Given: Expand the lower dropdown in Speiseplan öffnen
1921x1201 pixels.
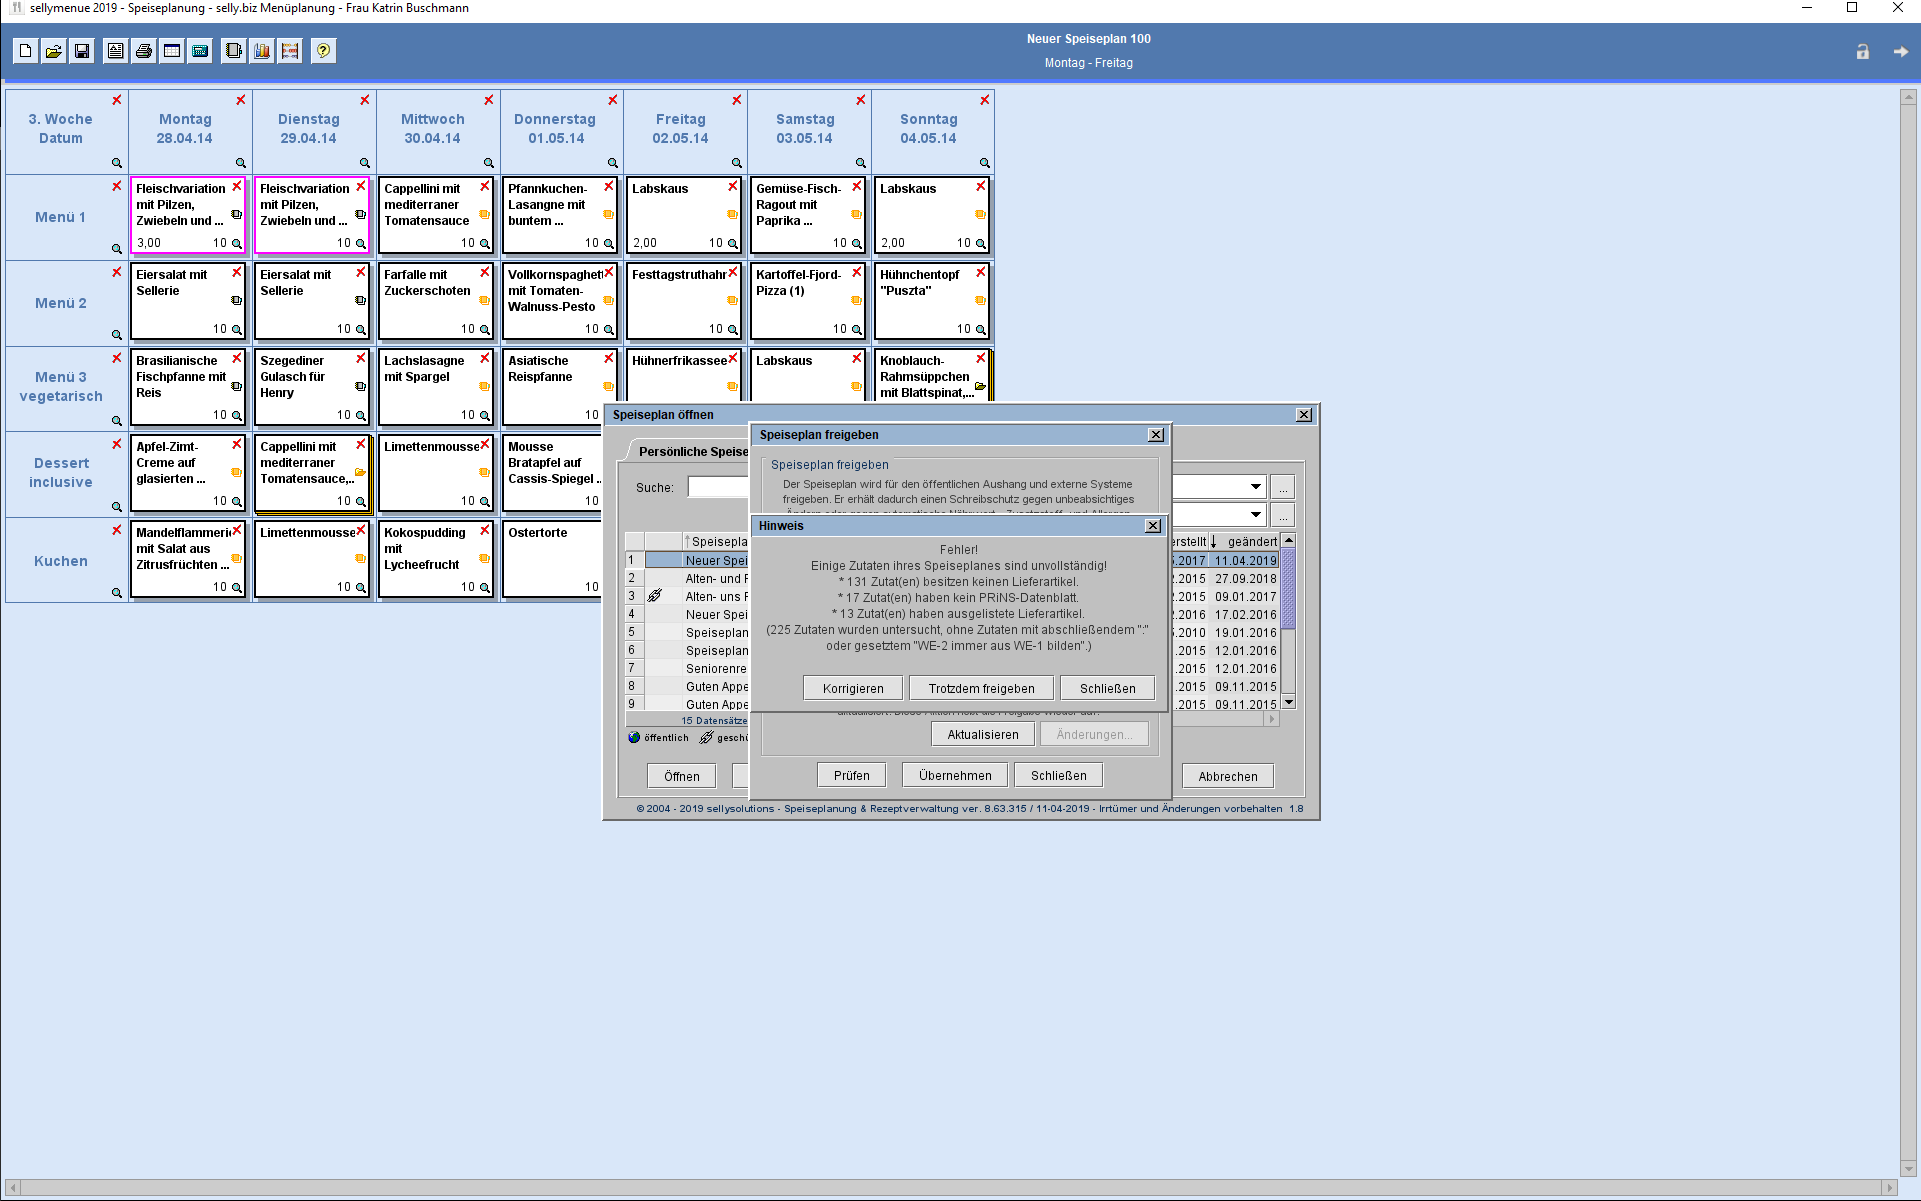Looking at the screenshot, I should 1255,515.
